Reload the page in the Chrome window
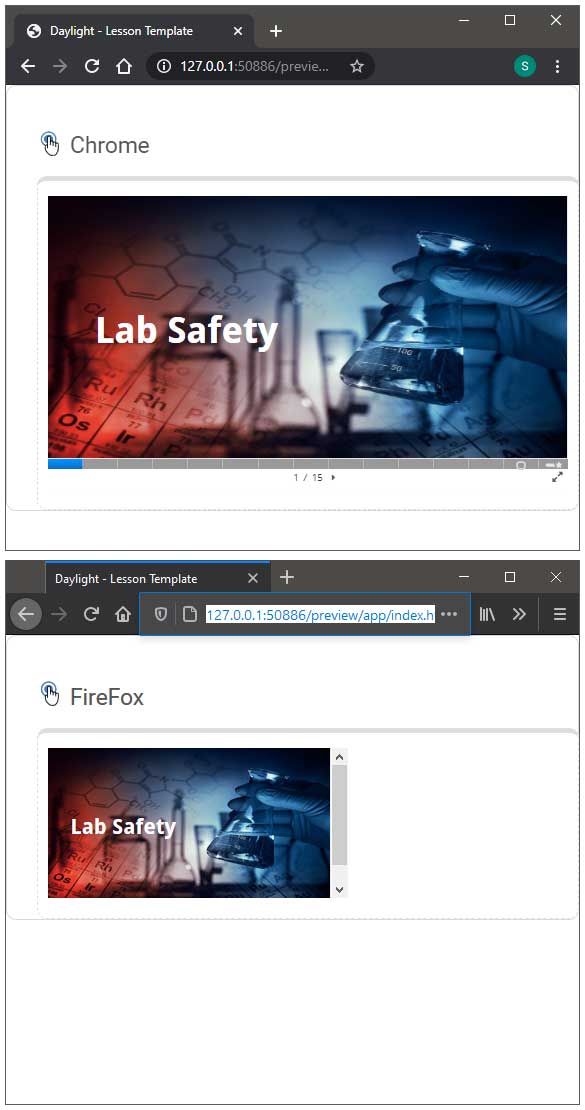Image resolution: width=585 pixels, height=1110 pixels. [91, 67]
